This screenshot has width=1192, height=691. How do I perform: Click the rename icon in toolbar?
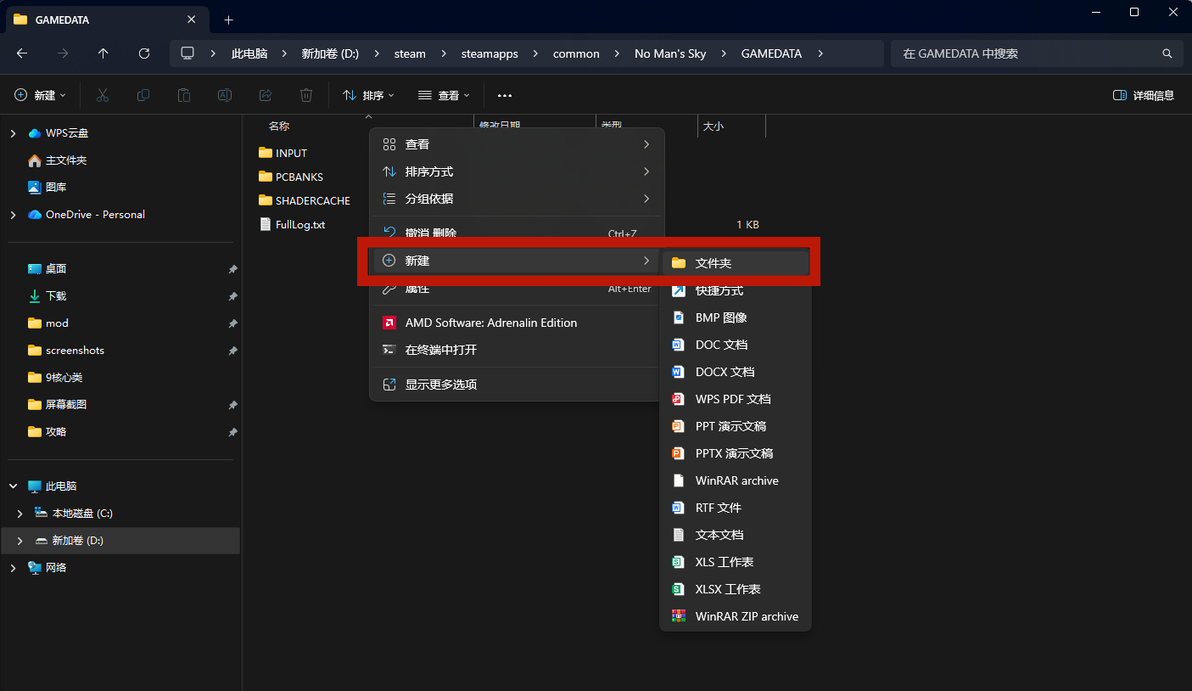(224, 95)
